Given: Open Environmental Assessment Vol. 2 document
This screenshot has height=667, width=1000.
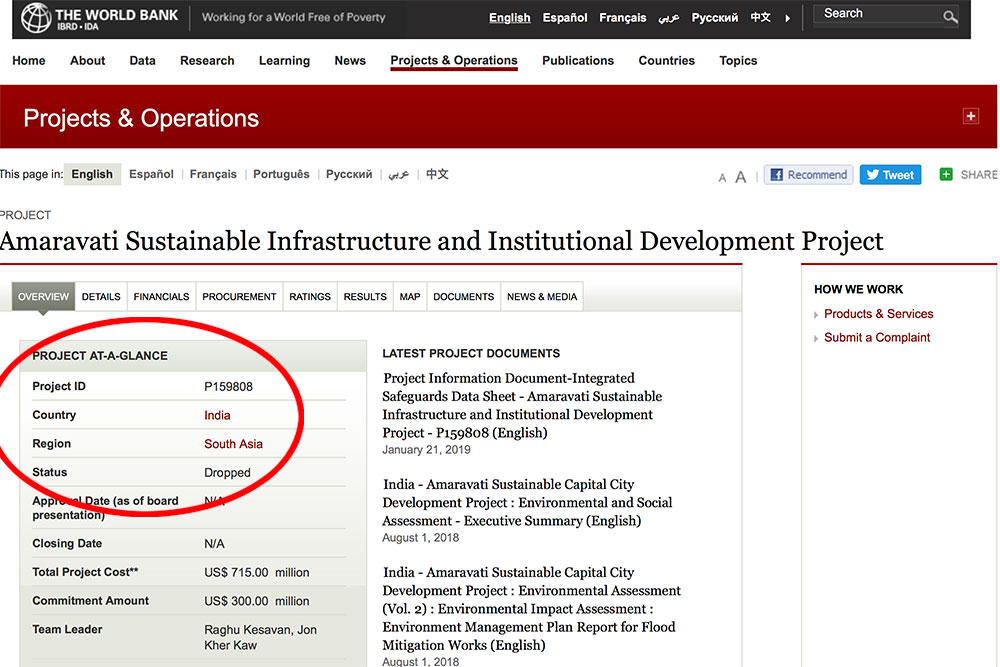Looking at the screenshot, I should (531, 608).
